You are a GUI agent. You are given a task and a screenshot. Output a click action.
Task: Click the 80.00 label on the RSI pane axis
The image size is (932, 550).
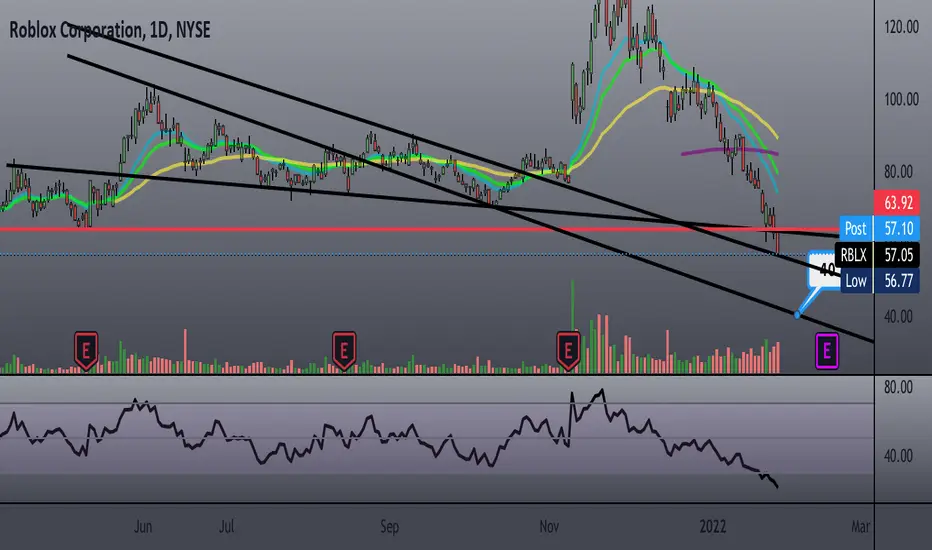898,387
